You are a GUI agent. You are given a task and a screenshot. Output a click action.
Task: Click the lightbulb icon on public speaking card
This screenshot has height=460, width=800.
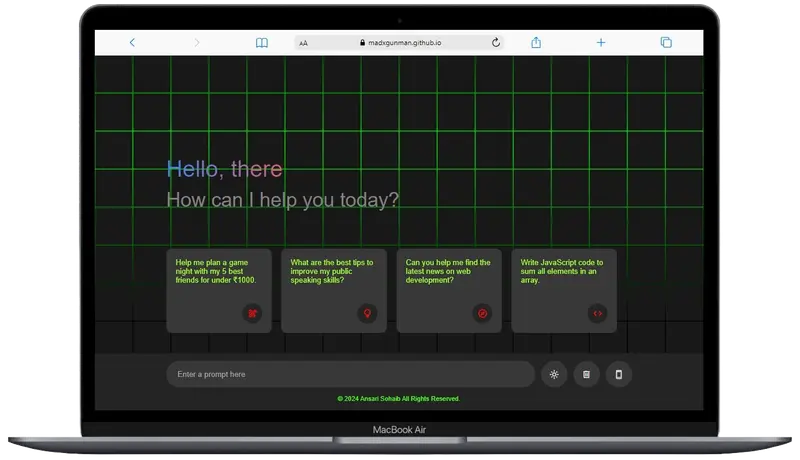tap(367, 313)
